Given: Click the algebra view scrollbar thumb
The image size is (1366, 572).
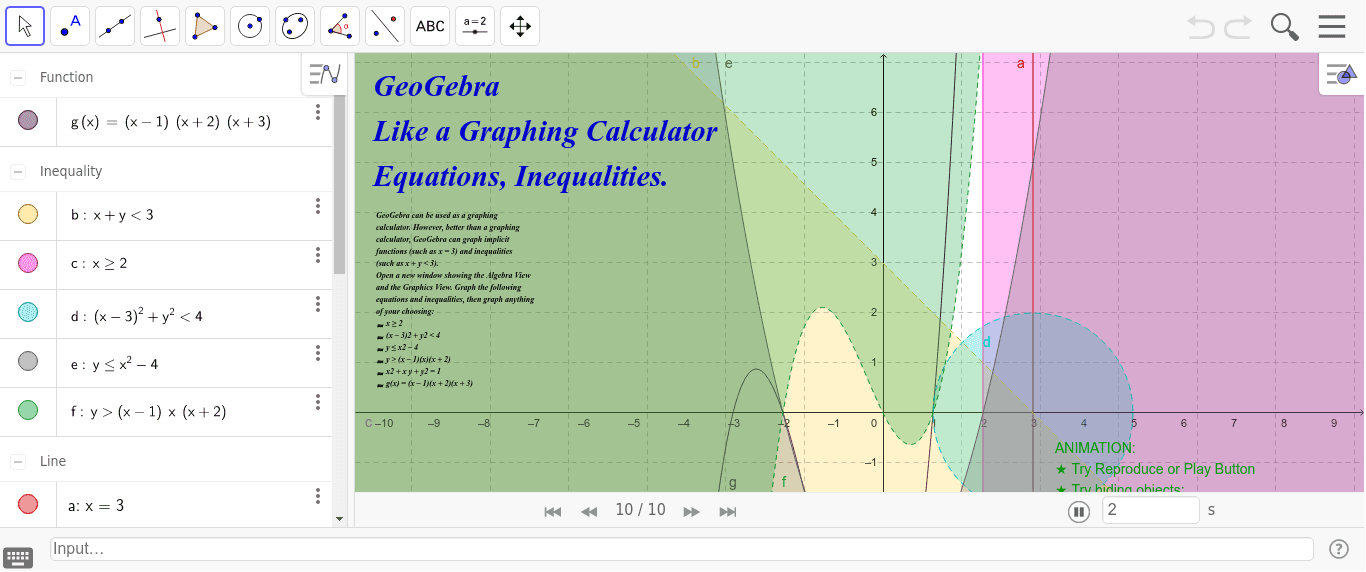Looking at the screenshot, I should [x=339, y=185].
